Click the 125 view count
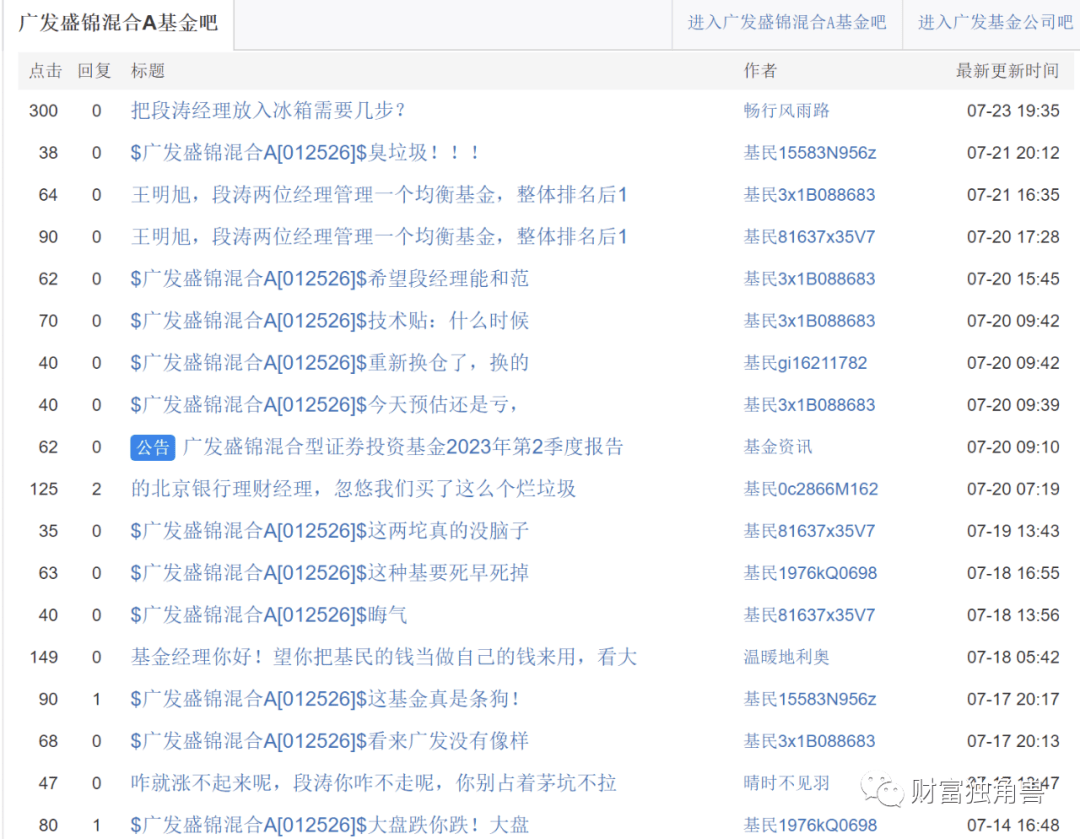The image size is (1080, 839). point(43,489)
